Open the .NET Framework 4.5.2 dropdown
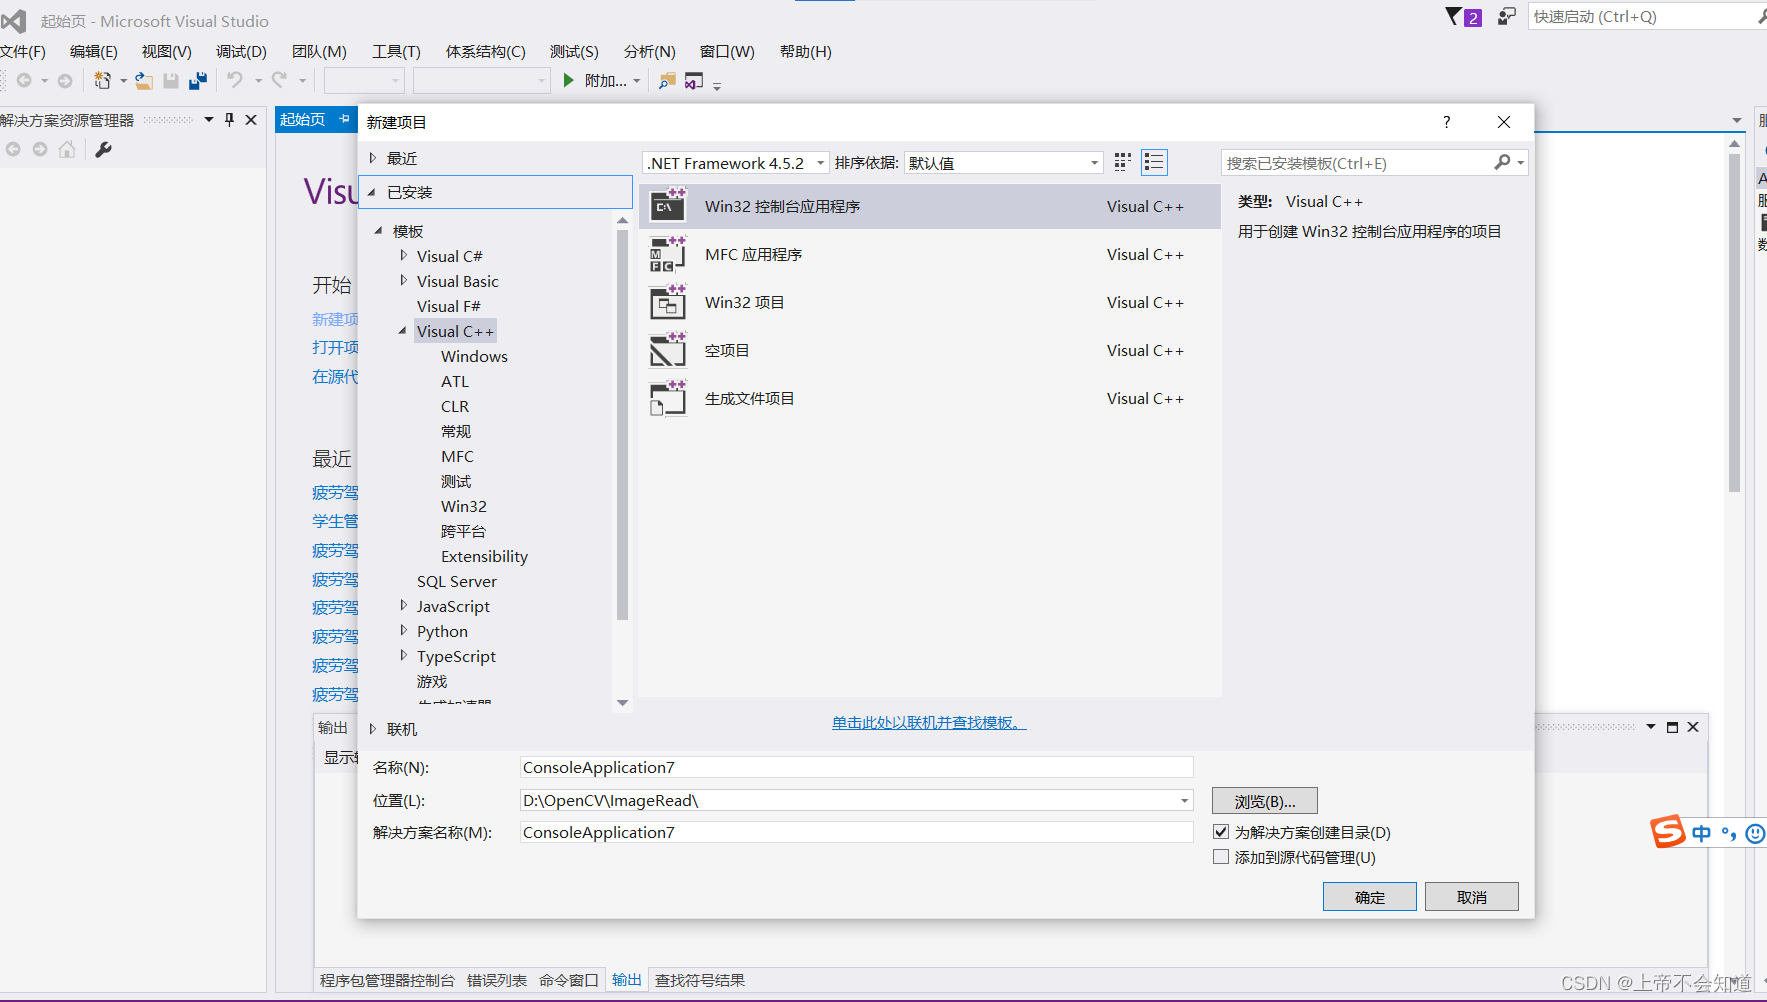Viewport: 1767px width, 1002px height. point(737,163)
